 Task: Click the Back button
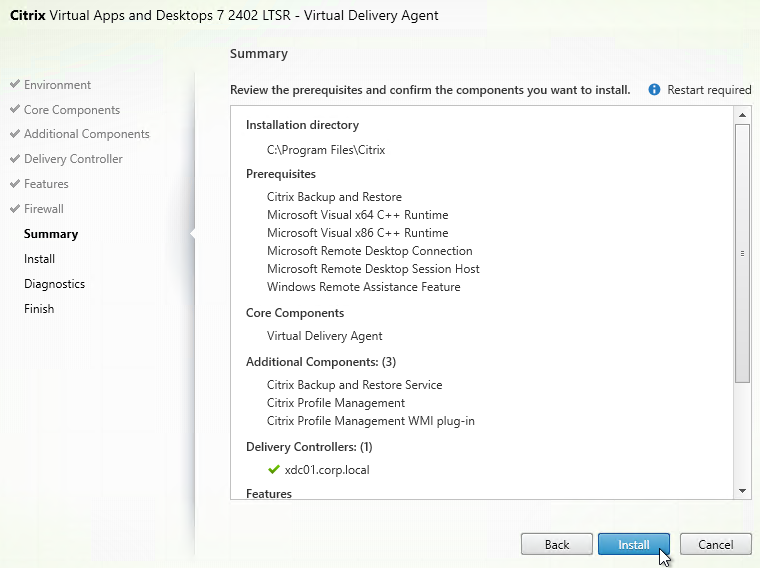pos(556,544)
